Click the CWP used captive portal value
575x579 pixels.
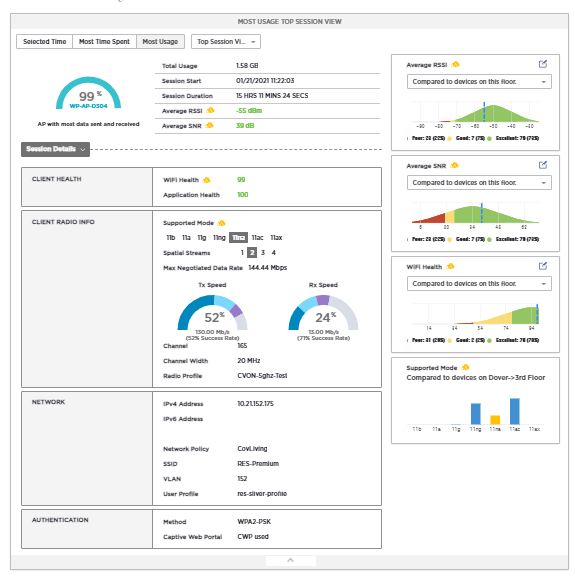pyautogui.click(x=253, y=537)
